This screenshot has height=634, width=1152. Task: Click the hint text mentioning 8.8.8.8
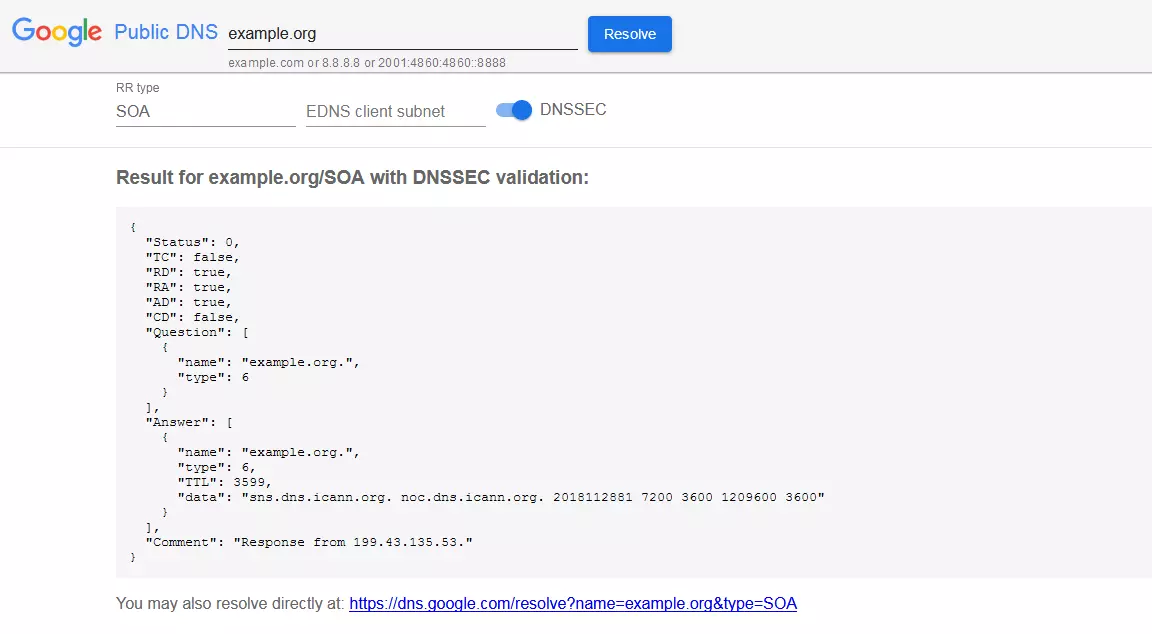coord(367,63)
